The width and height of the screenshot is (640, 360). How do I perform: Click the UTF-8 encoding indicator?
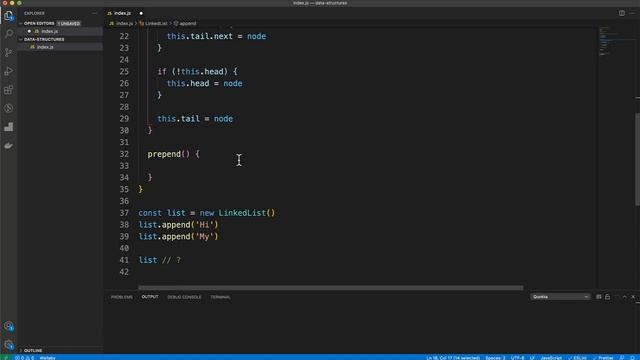517,358
